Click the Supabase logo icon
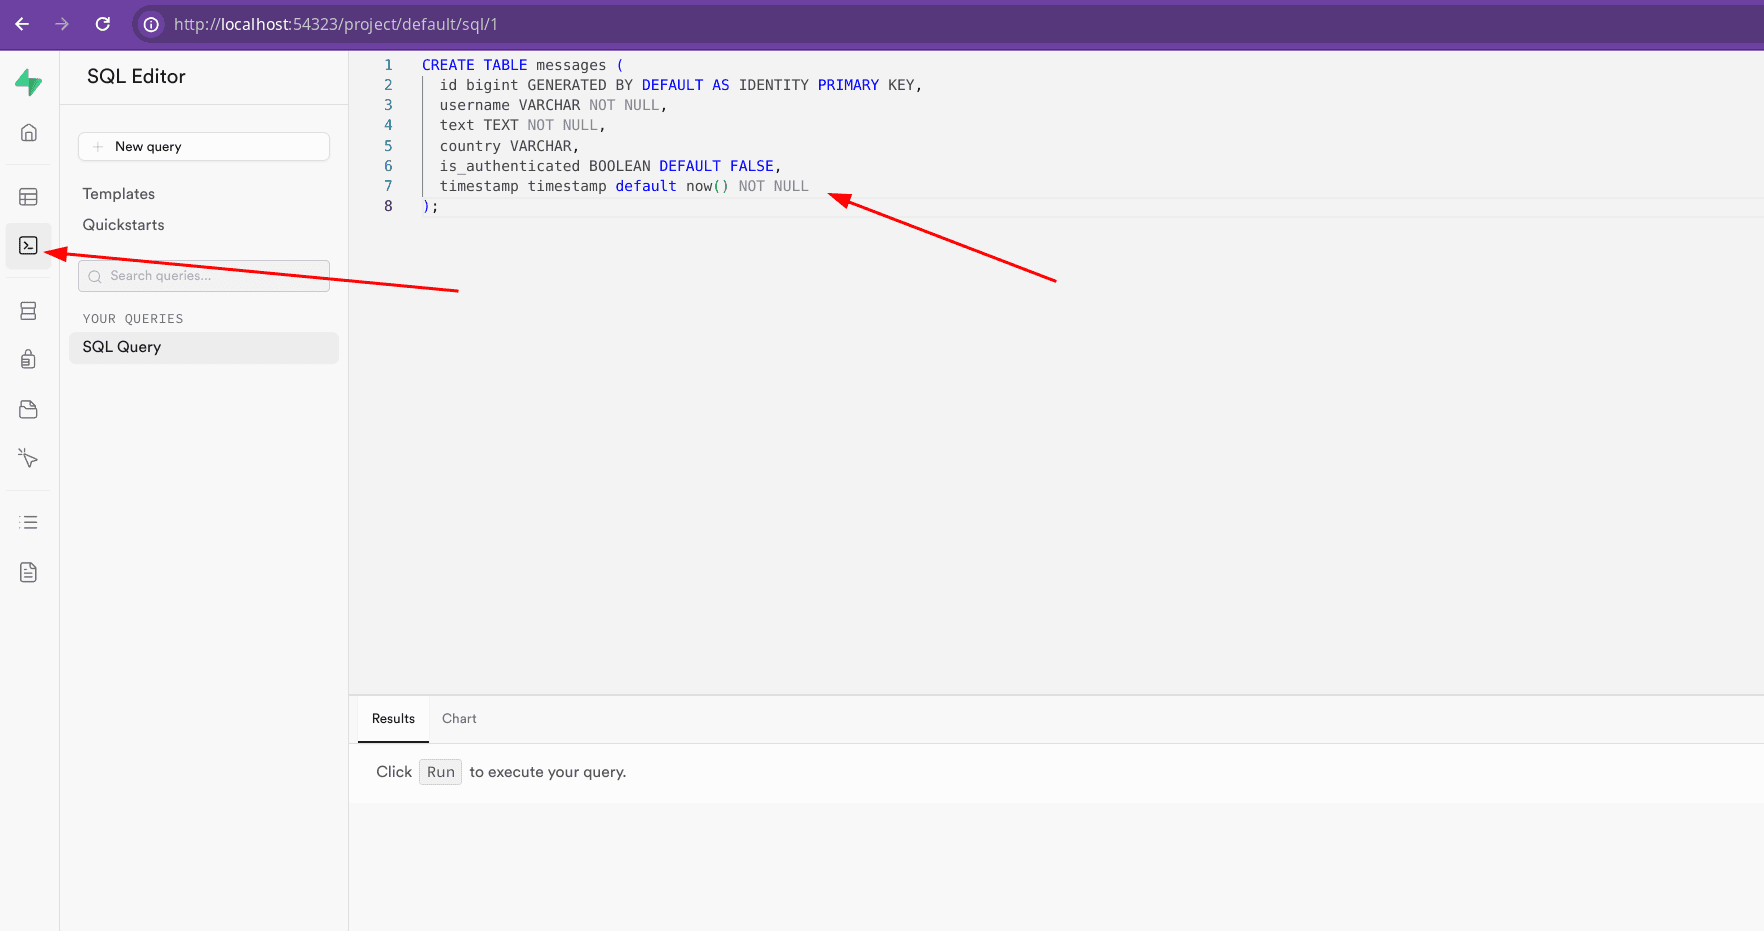The image size is (1764, 931). tap(28, 82)
